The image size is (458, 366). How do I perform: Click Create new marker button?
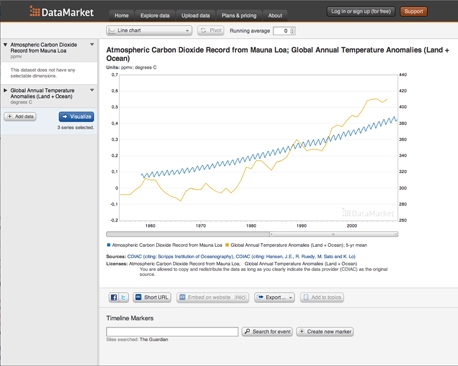[325, 332]
